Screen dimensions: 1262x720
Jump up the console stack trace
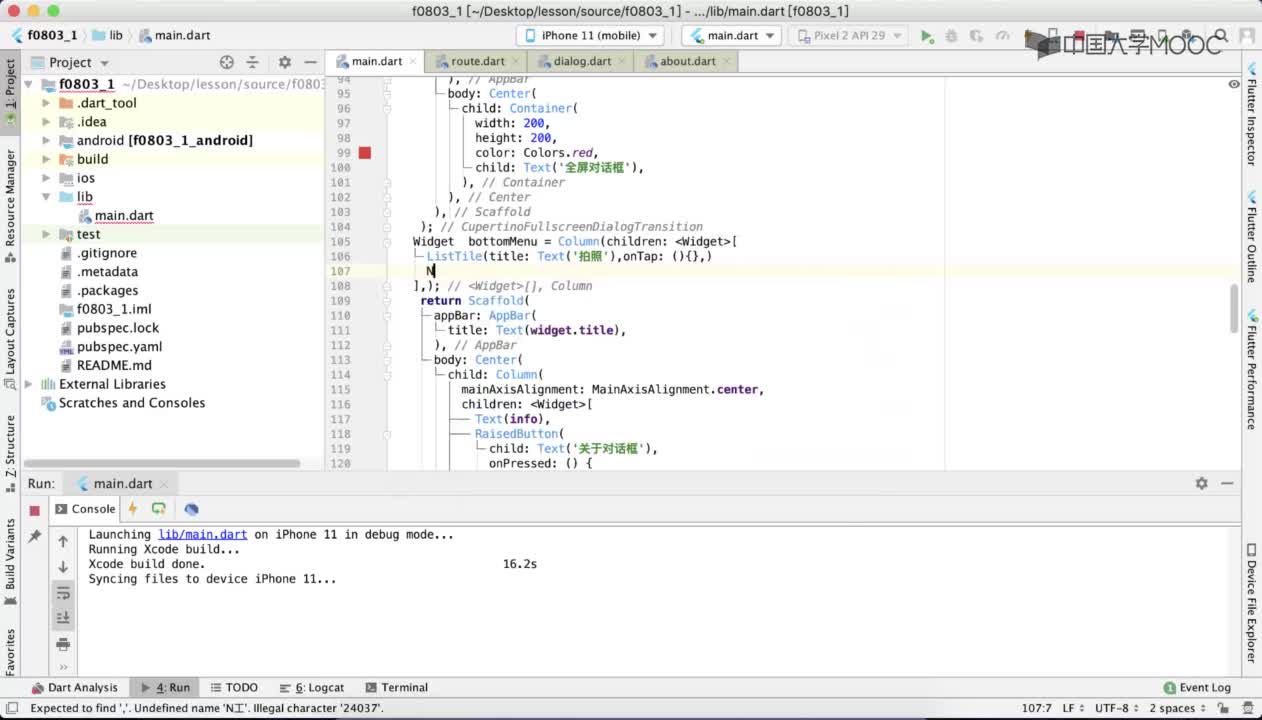pos(63,541)
